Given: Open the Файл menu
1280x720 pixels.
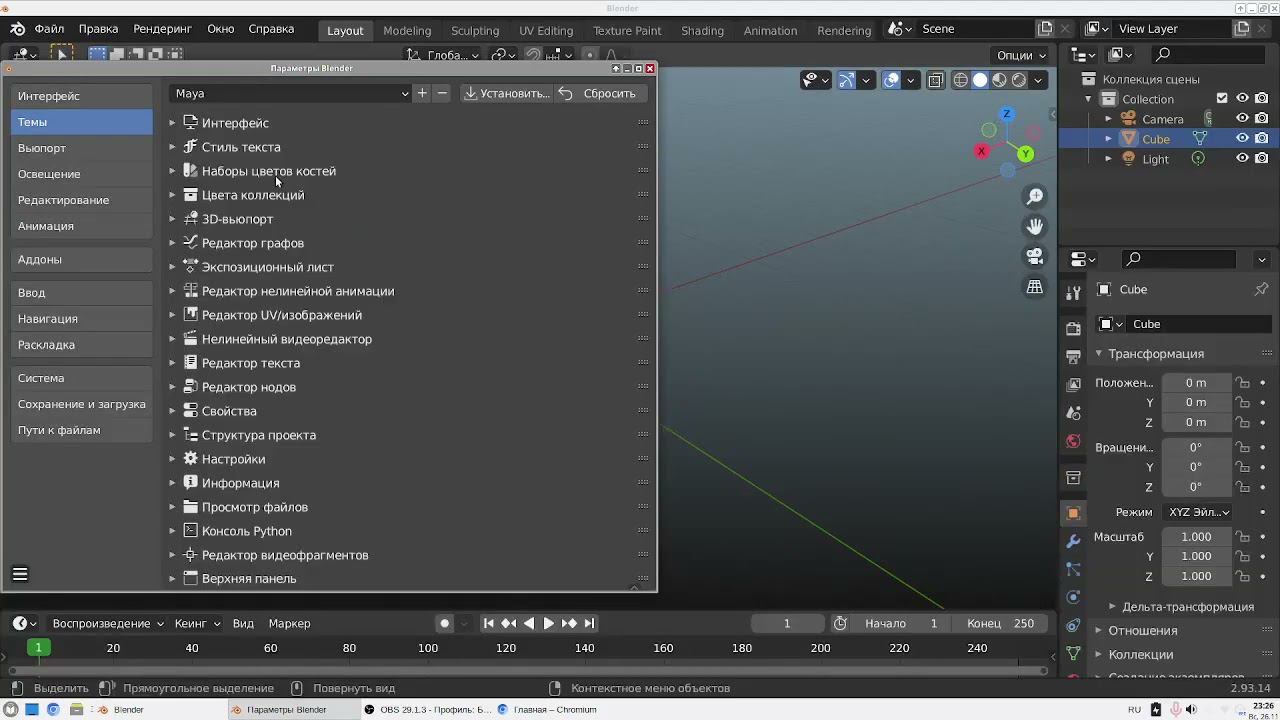Looking at the screenshot, I should [x=49, y=29].
